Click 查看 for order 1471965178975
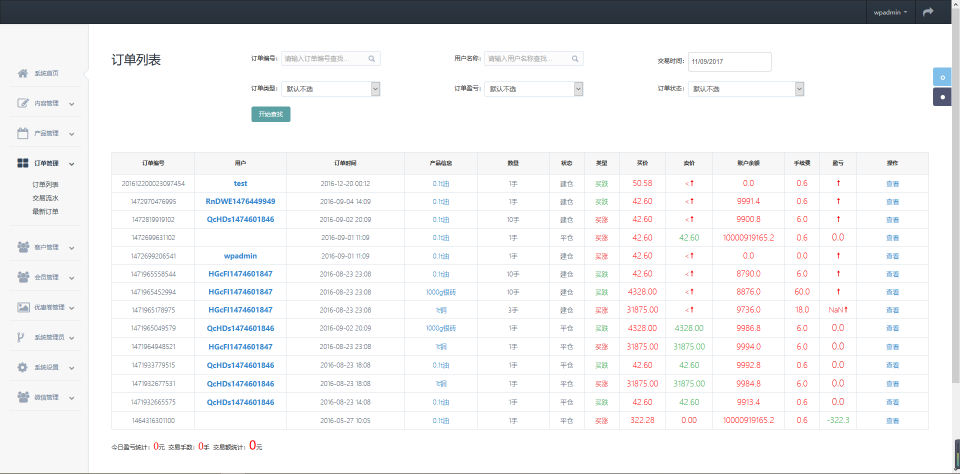The height and width of the screenshot is (474, 960). click(892, 310)
